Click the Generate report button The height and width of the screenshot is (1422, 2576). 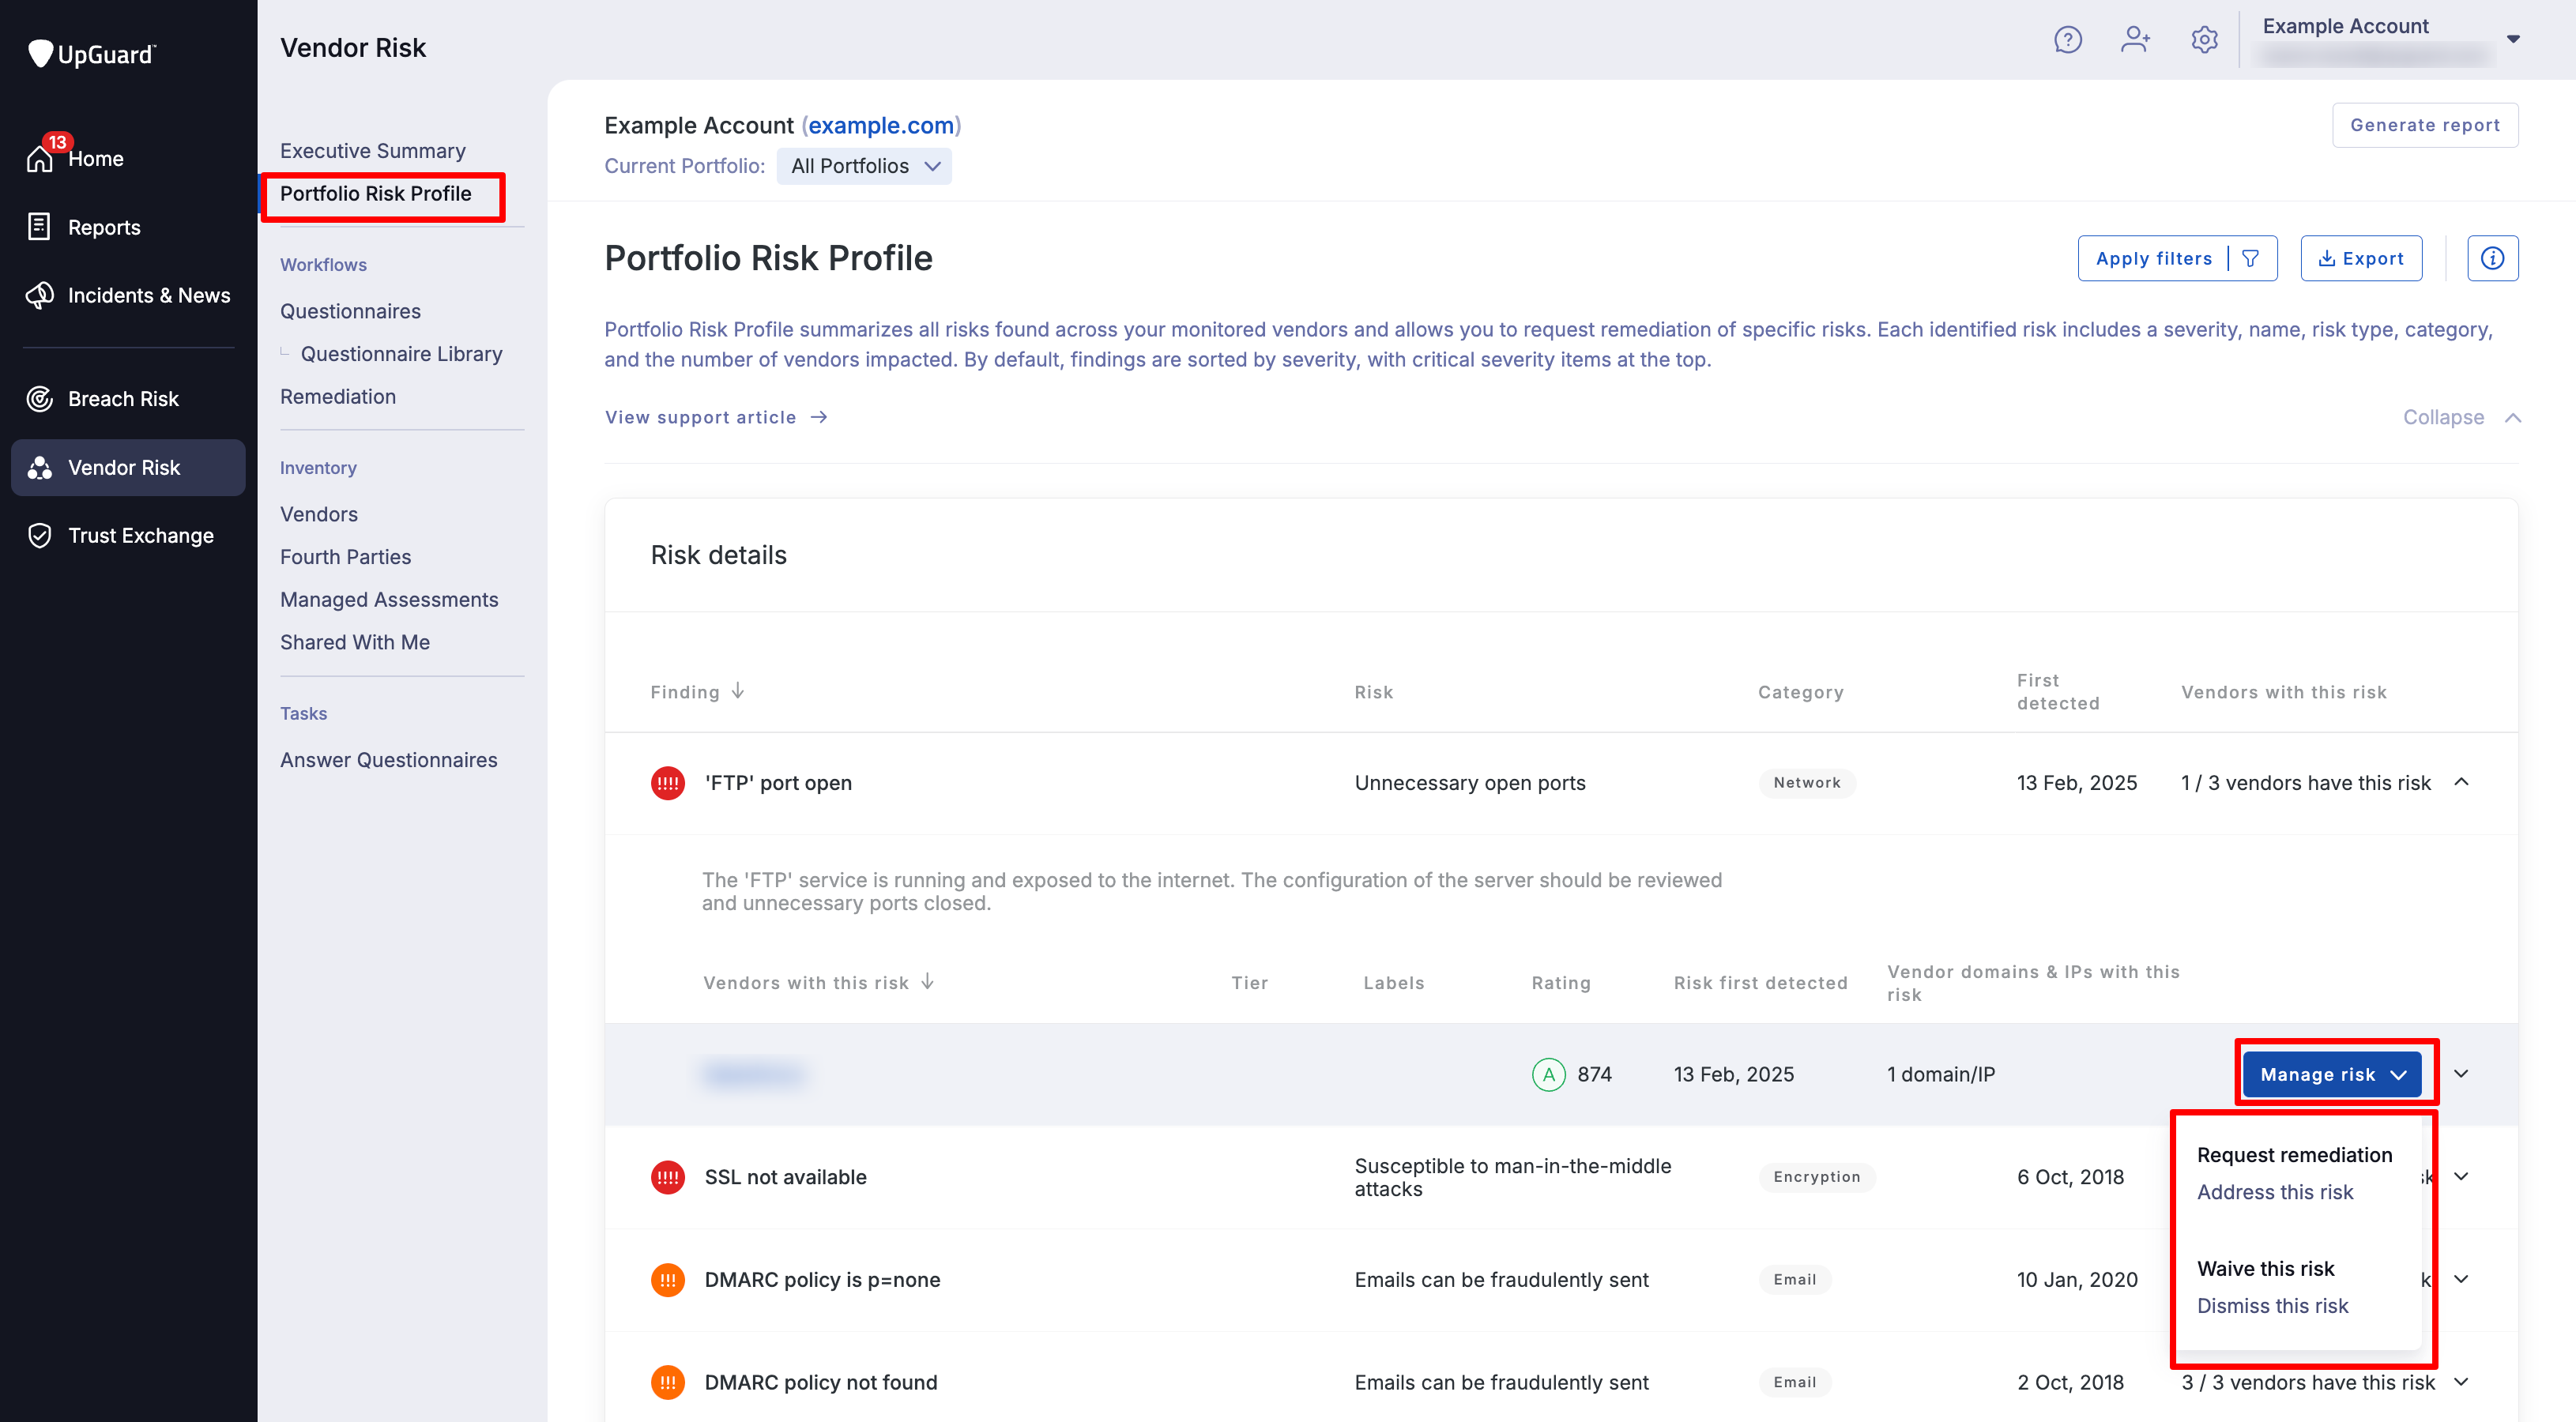pos(2424,125)
